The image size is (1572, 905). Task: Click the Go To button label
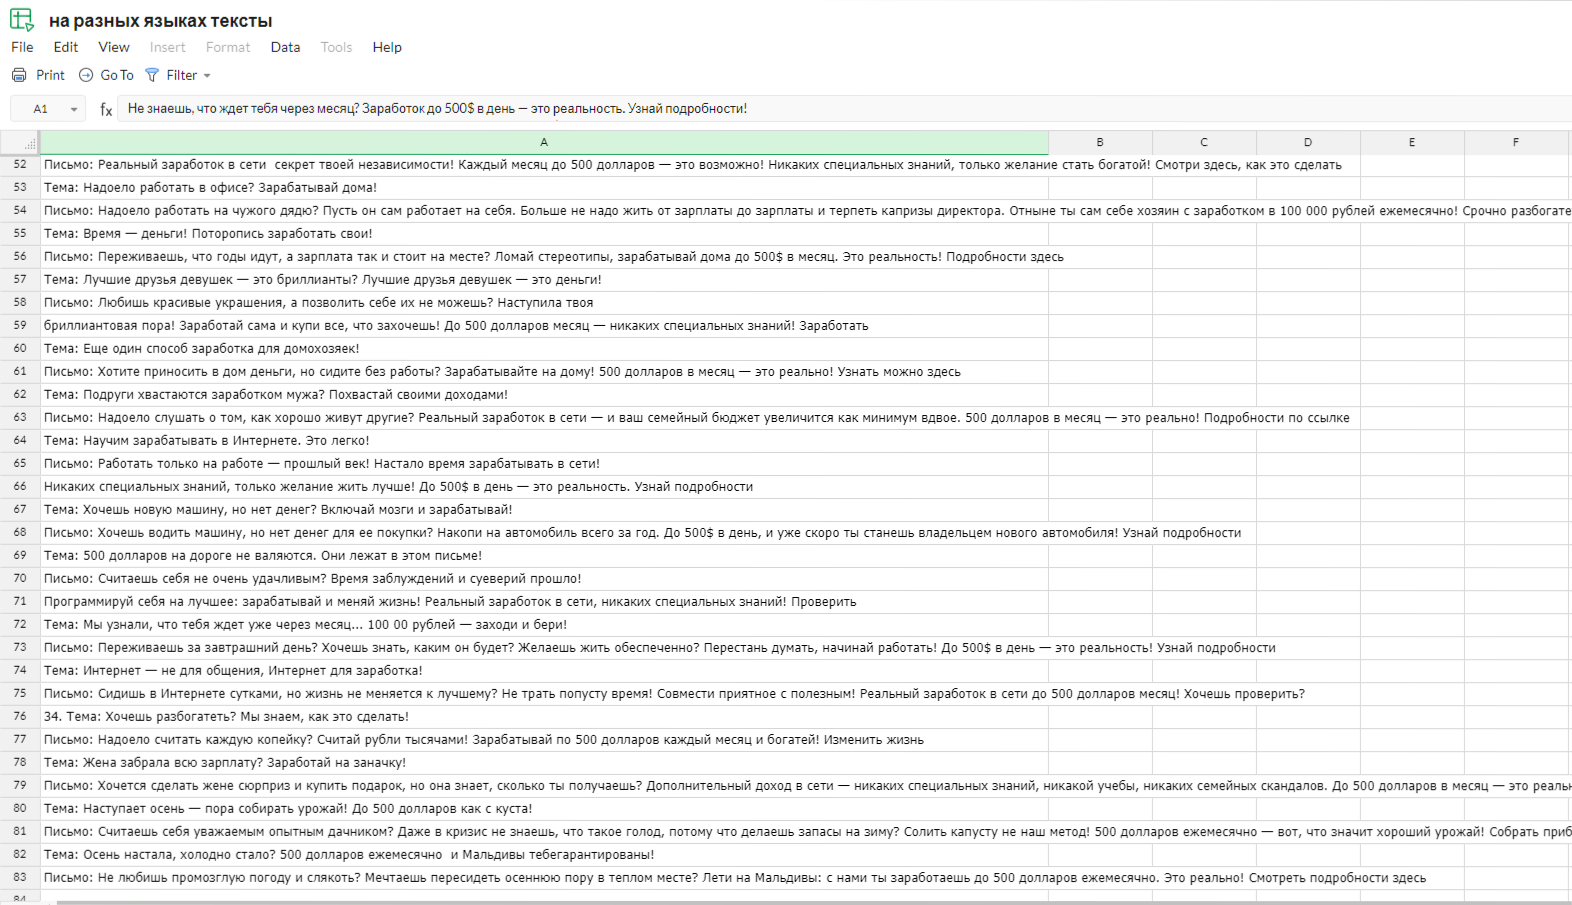point(117,75)
